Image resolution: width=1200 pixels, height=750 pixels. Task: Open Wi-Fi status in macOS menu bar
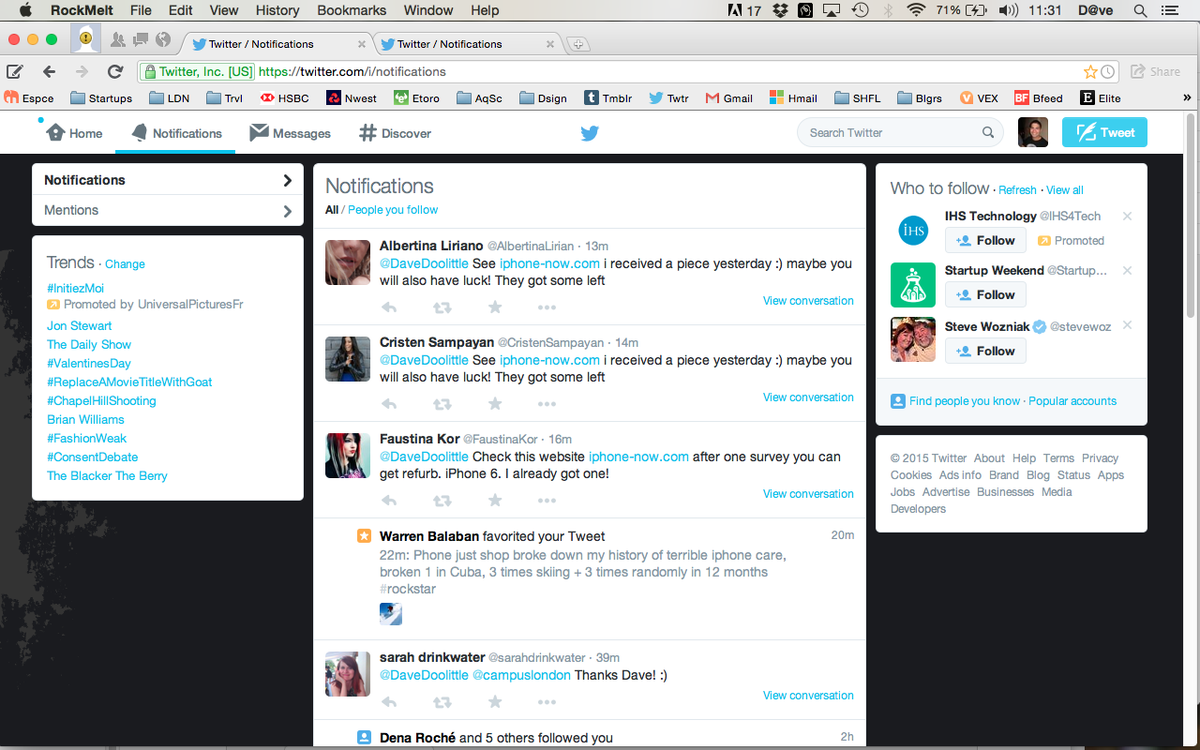tap(916, 10)
